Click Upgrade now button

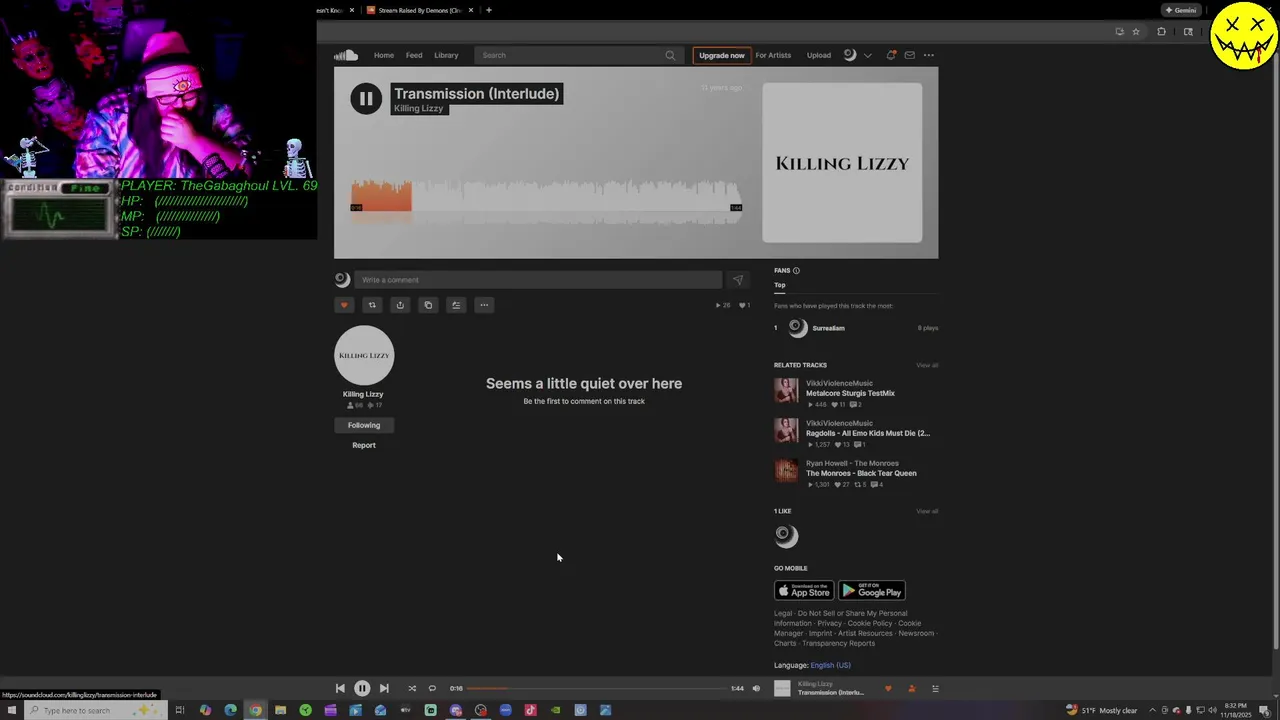tap(722, 55)
